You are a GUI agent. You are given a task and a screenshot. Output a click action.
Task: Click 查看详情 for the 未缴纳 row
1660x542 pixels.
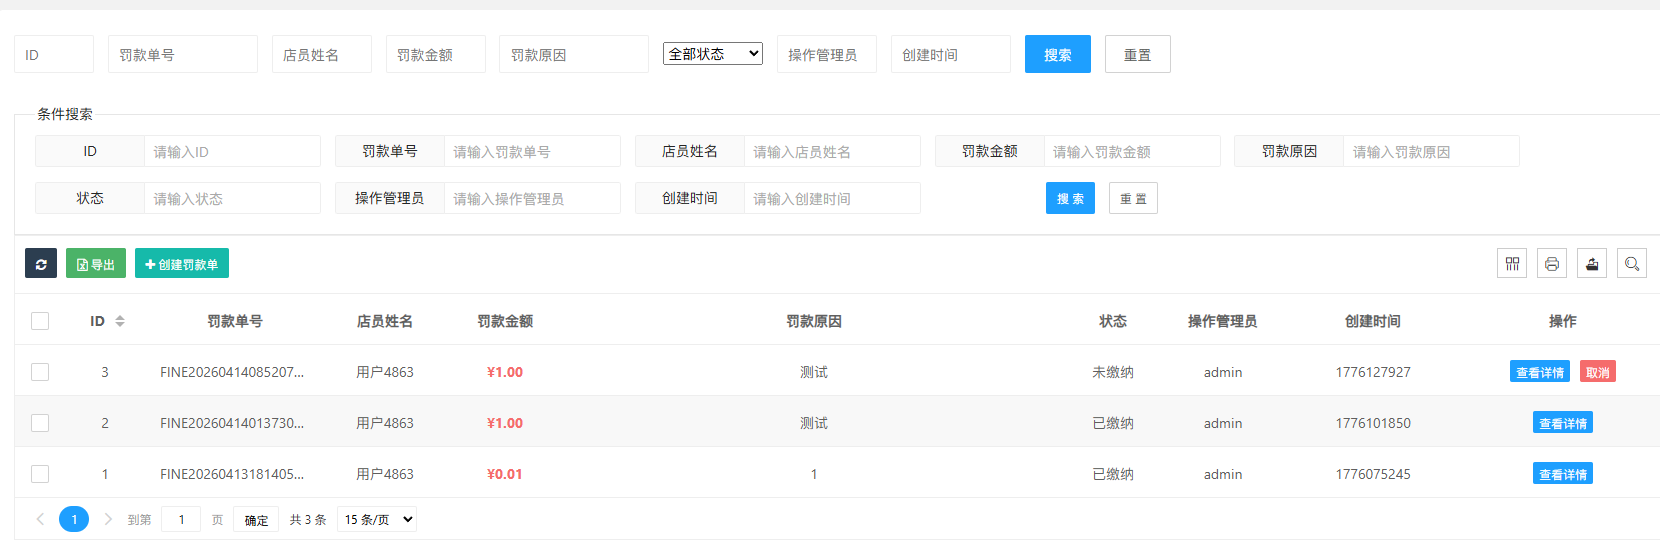coord(1539,372)
